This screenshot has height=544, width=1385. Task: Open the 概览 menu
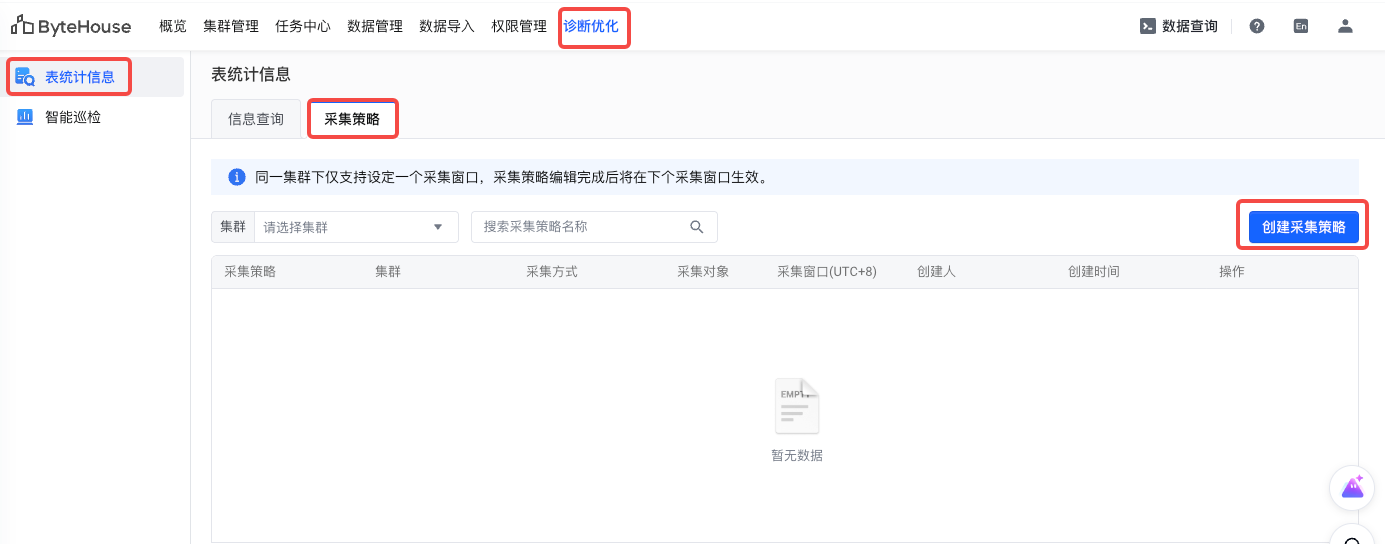(173, 27)
